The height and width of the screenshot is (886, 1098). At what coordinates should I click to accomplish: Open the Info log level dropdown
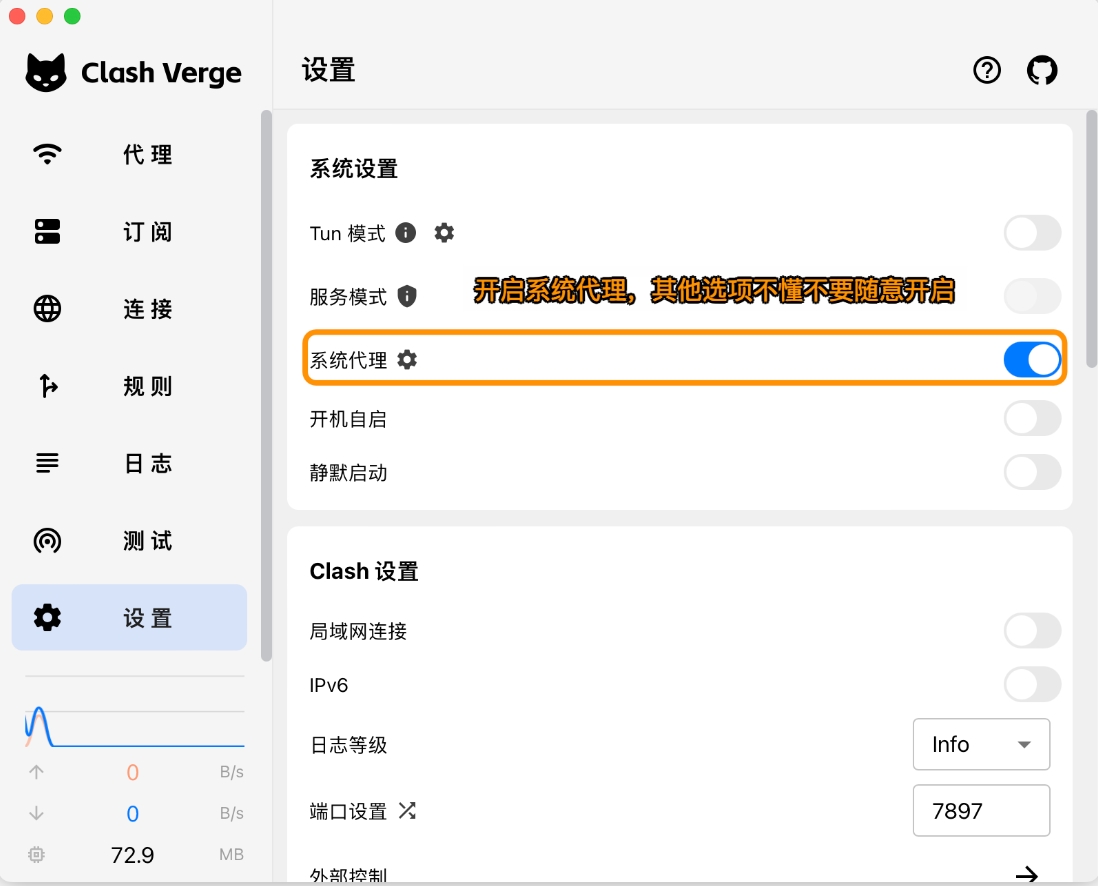click(981, 744)
